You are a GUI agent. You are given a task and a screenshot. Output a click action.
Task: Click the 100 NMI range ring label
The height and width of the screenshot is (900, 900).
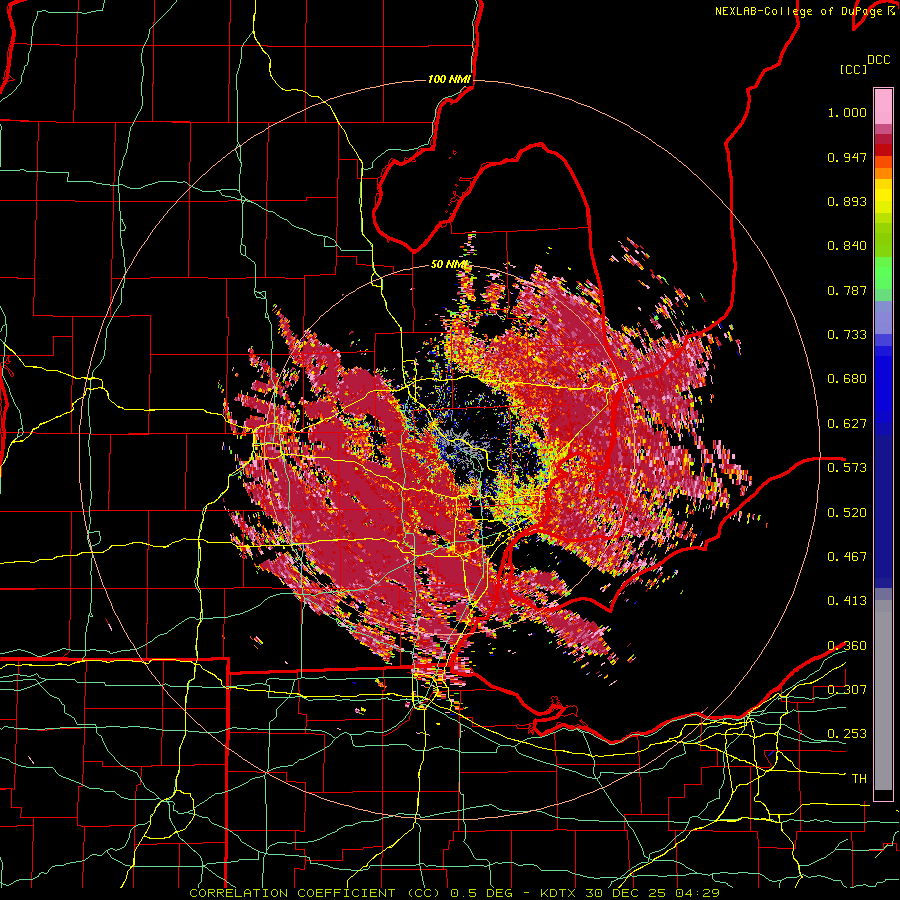pos(449,79)
